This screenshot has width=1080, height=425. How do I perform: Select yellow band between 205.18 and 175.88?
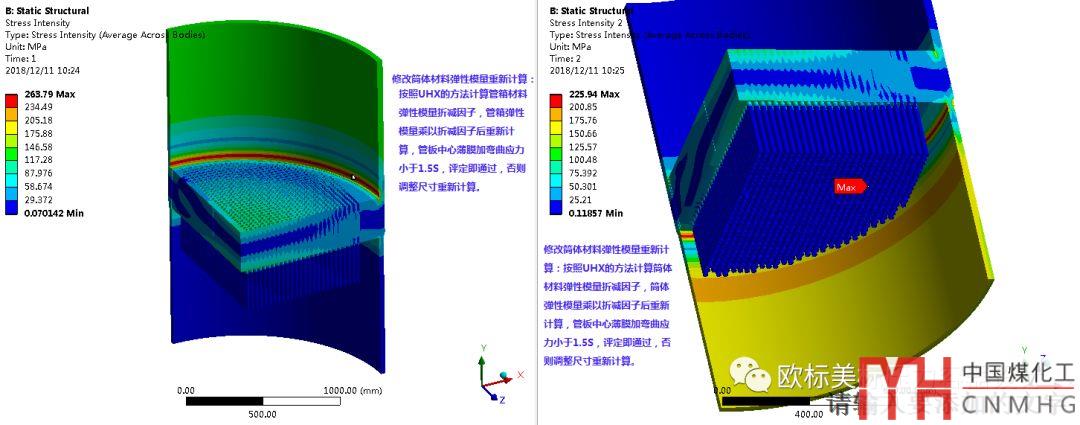11,127
